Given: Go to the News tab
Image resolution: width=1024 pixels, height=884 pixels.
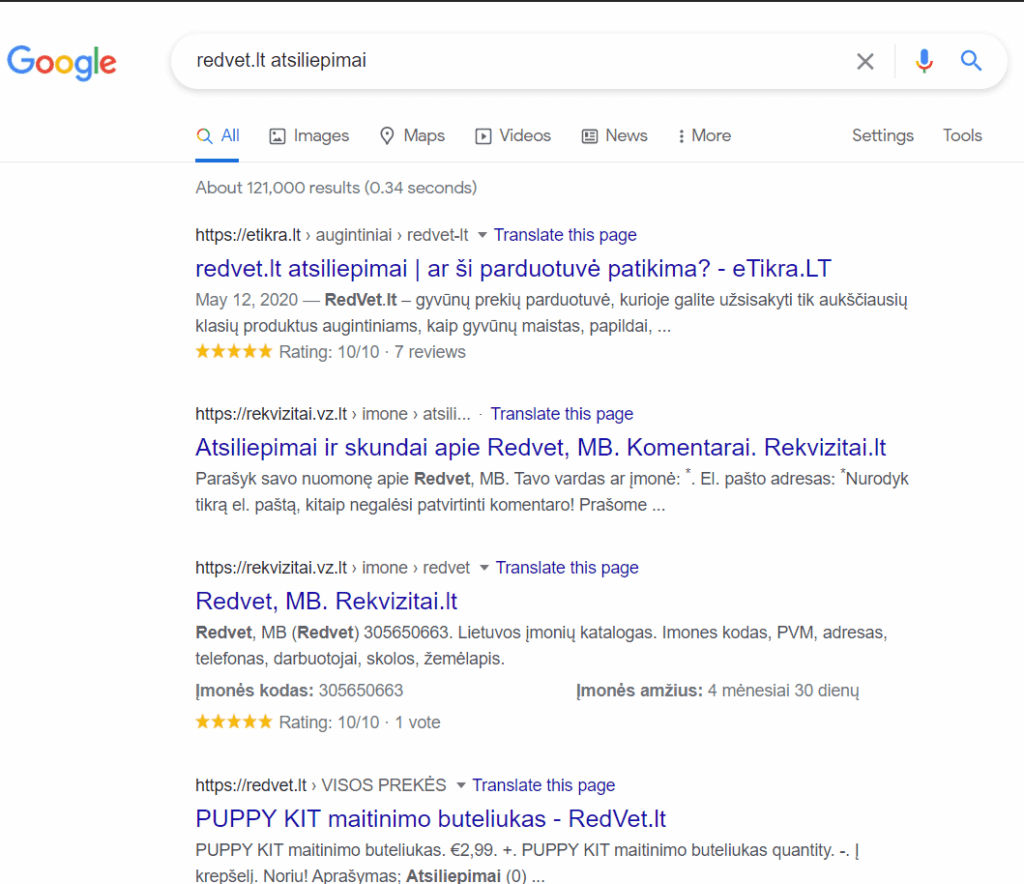Looking at the screenshot, I should pos(615,136).
